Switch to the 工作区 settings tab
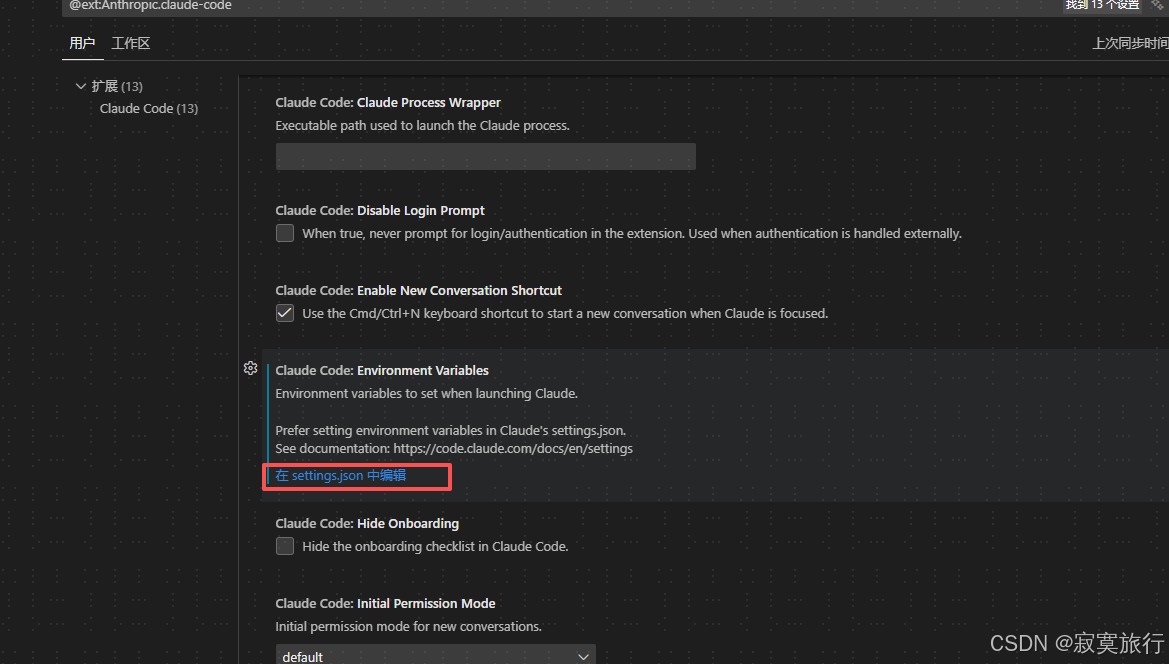Screen dimensions: 1169x664 (130, 43)
